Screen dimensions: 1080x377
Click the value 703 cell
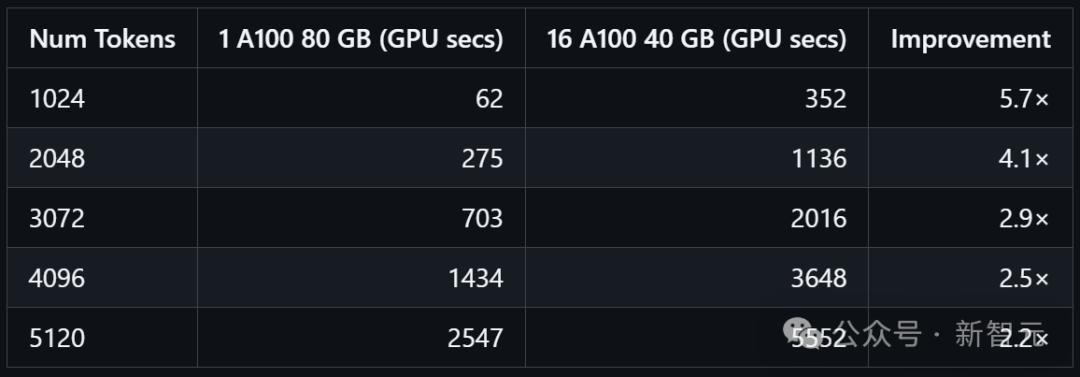pyautogui.click(x=361, y=218)
